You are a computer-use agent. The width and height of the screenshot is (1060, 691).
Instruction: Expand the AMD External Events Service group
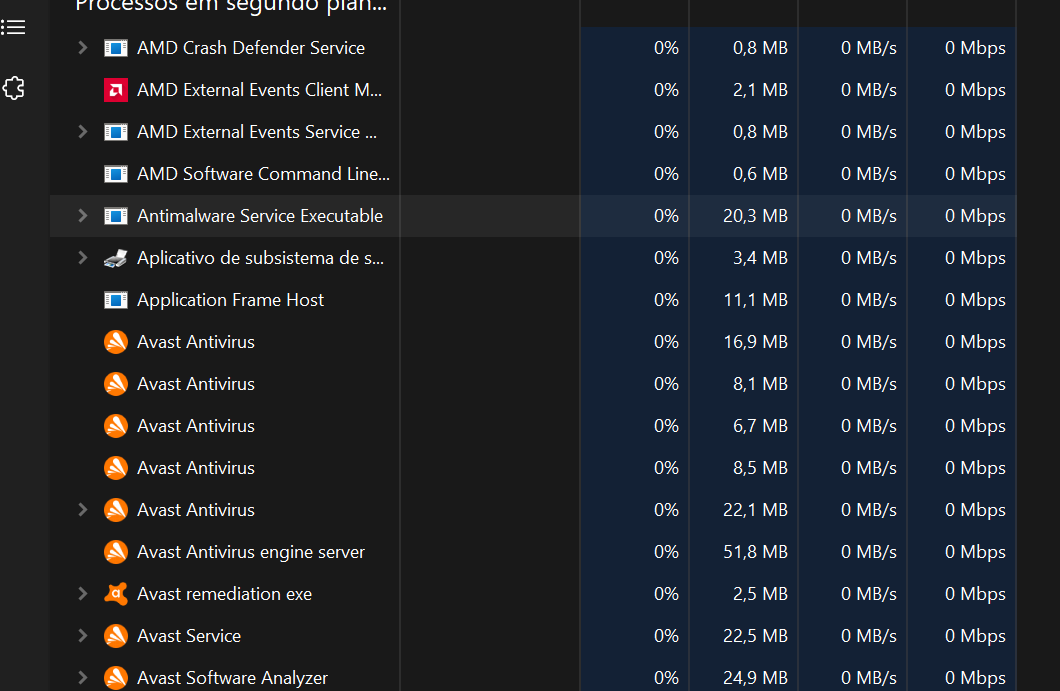82,131
